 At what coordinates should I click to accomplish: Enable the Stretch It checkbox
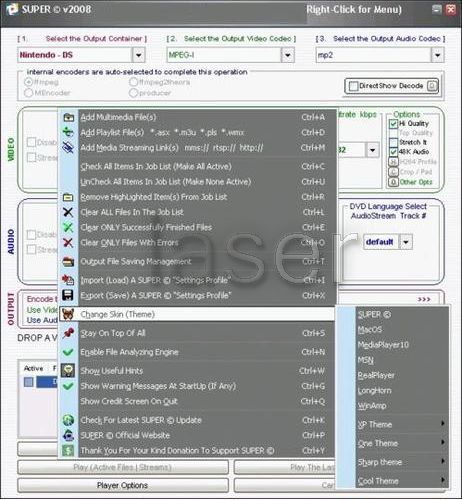tap(394, 142)
